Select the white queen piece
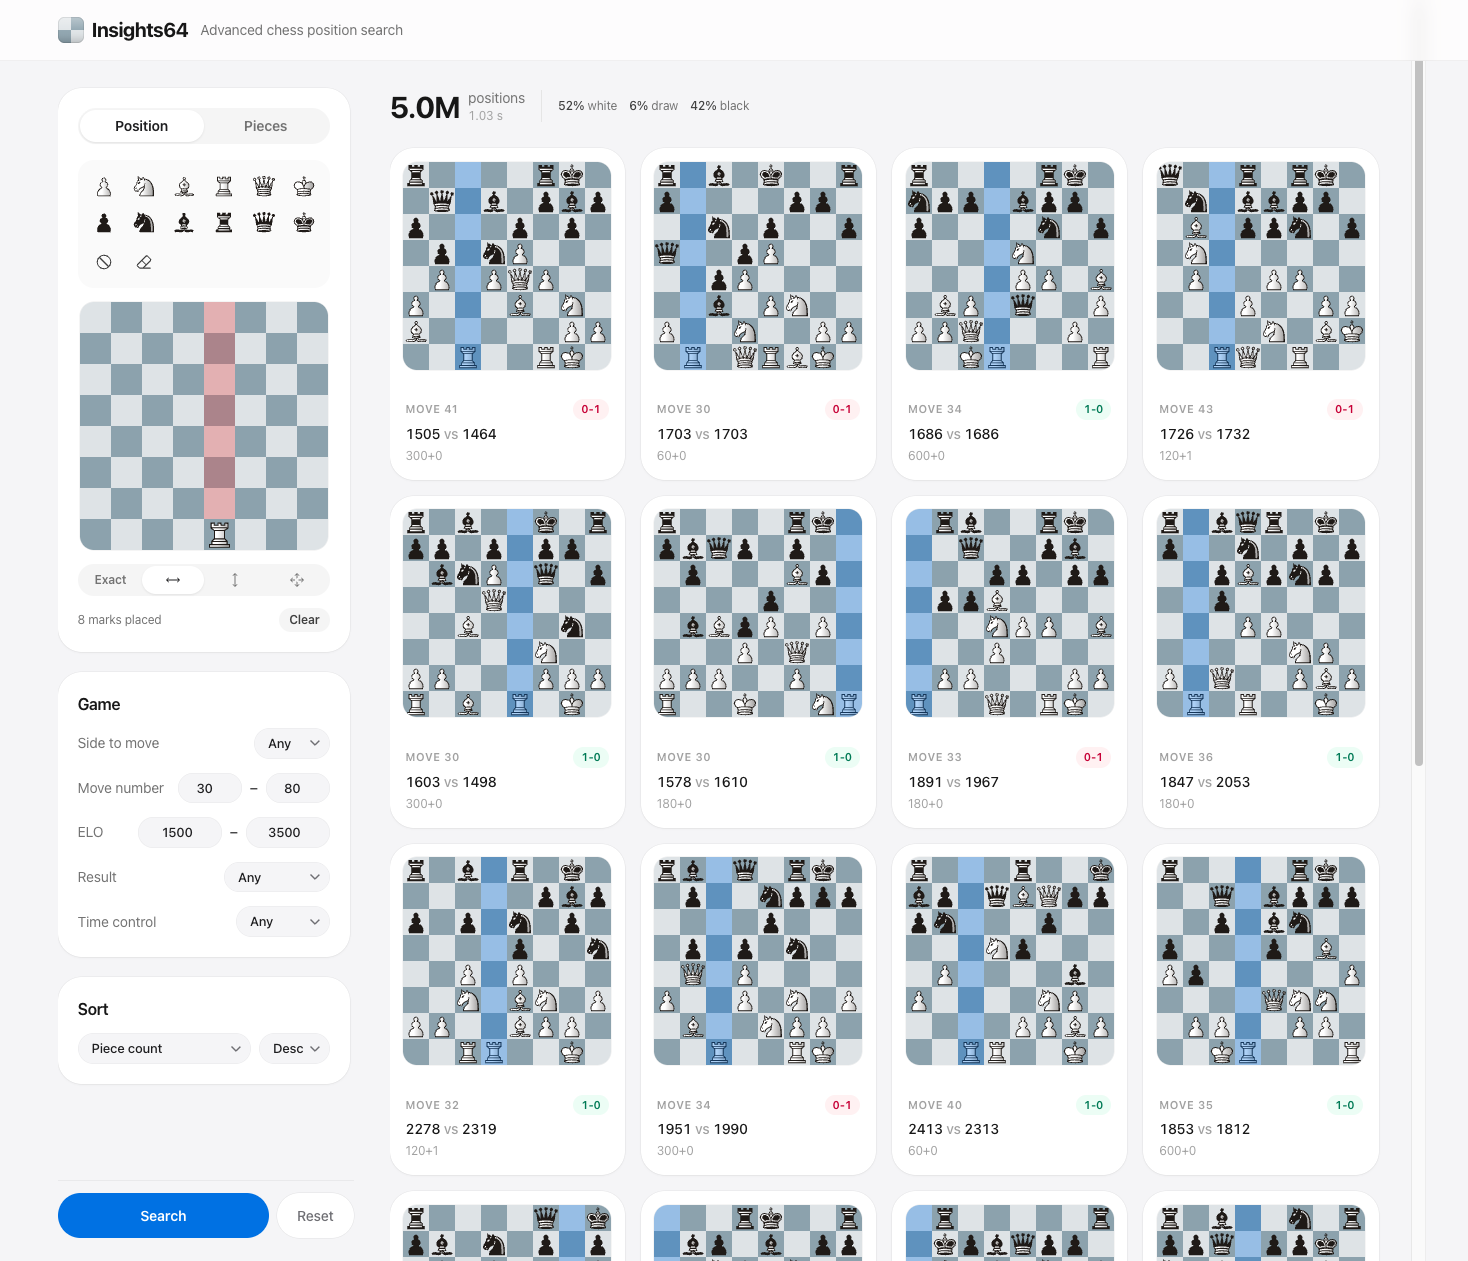The image size is (1468, 1261). [x=264, y=187]
